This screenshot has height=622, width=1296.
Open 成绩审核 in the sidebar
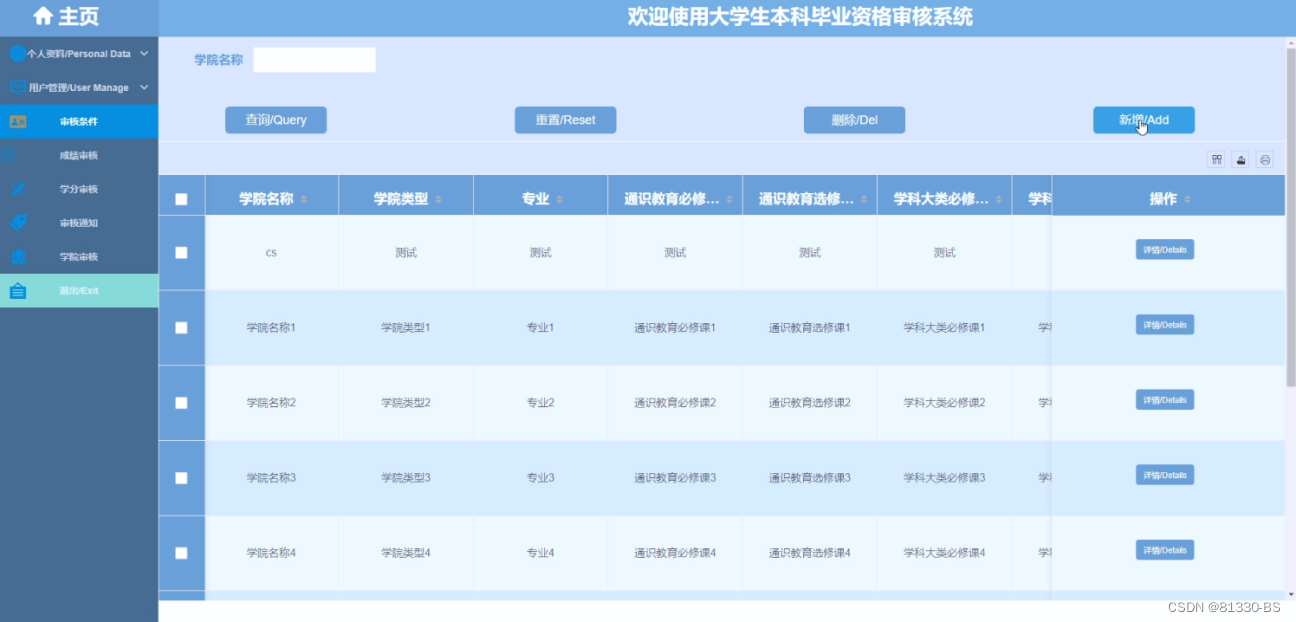tap(79, 156)
